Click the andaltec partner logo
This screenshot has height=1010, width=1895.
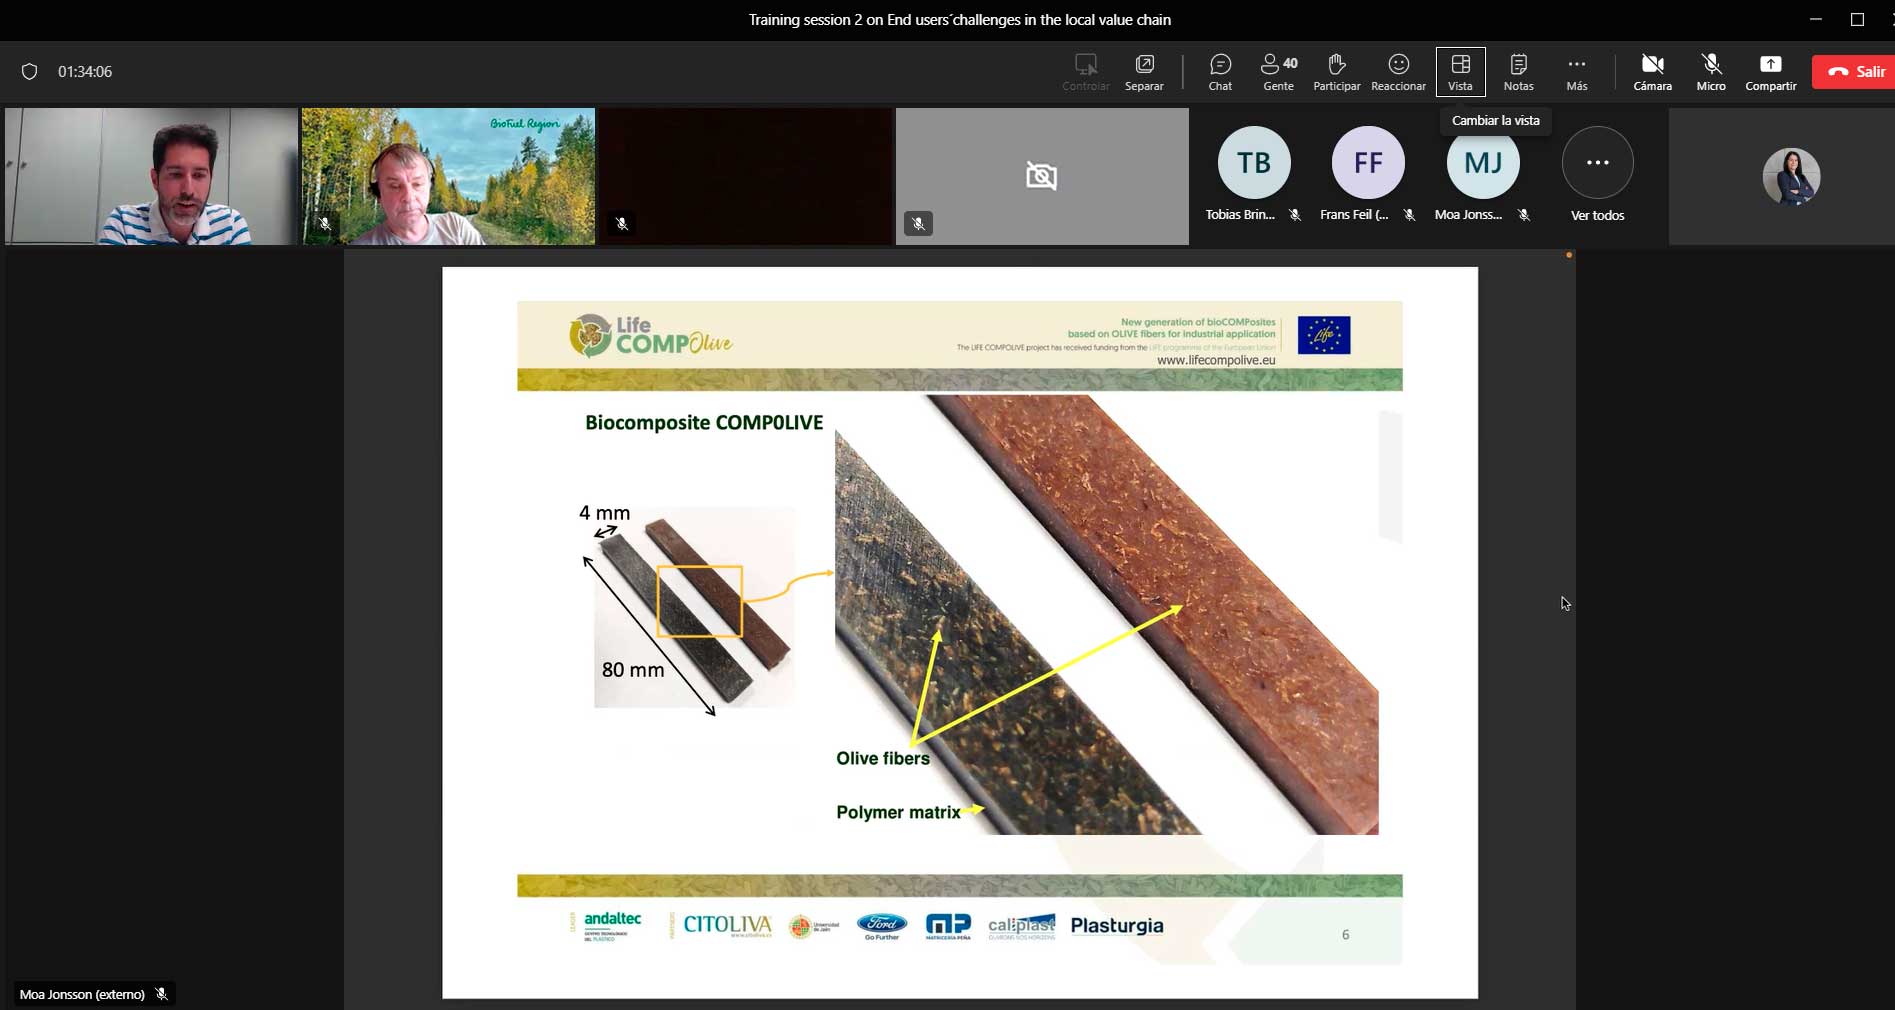[612, 925]
